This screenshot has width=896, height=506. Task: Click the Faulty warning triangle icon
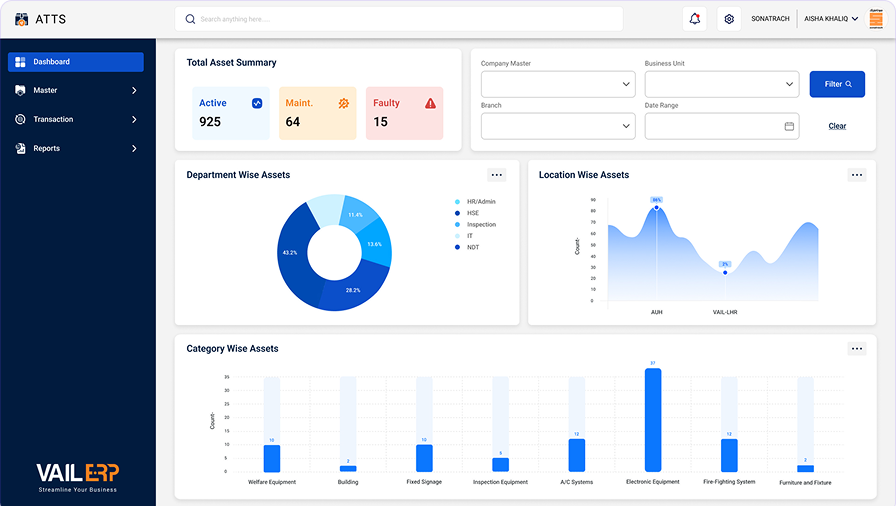[x=430, y=103]
